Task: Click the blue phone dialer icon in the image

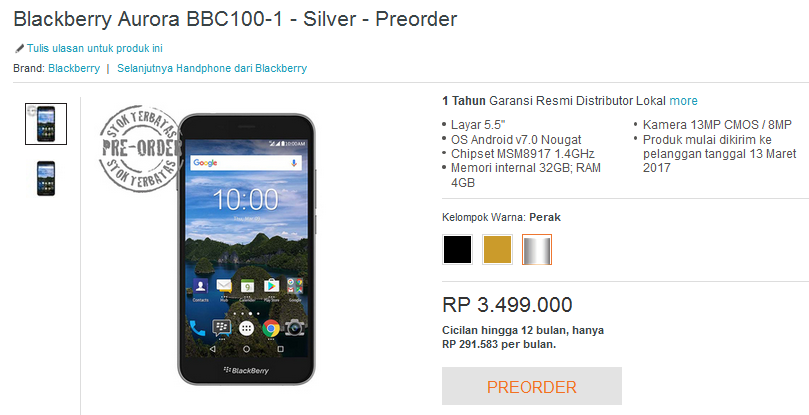Action: [x=197, y=328]
